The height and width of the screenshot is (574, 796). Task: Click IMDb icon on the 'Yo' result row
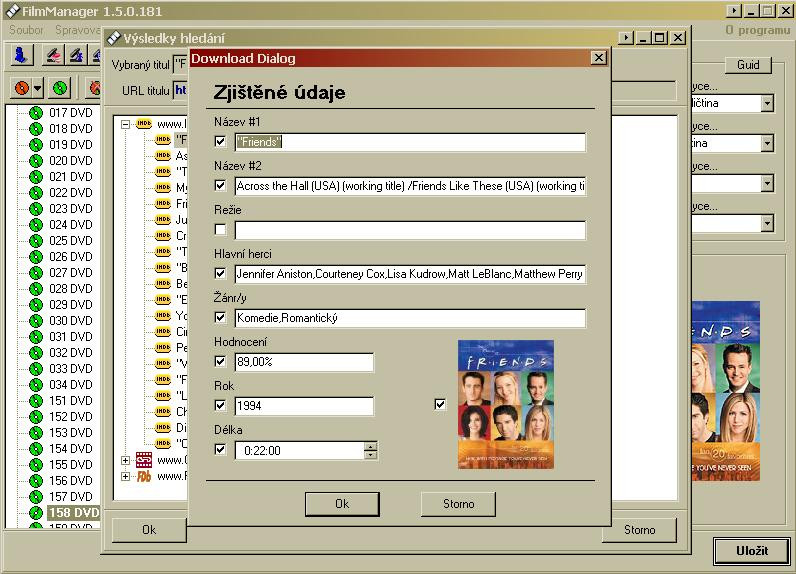(x=163, y=315)
